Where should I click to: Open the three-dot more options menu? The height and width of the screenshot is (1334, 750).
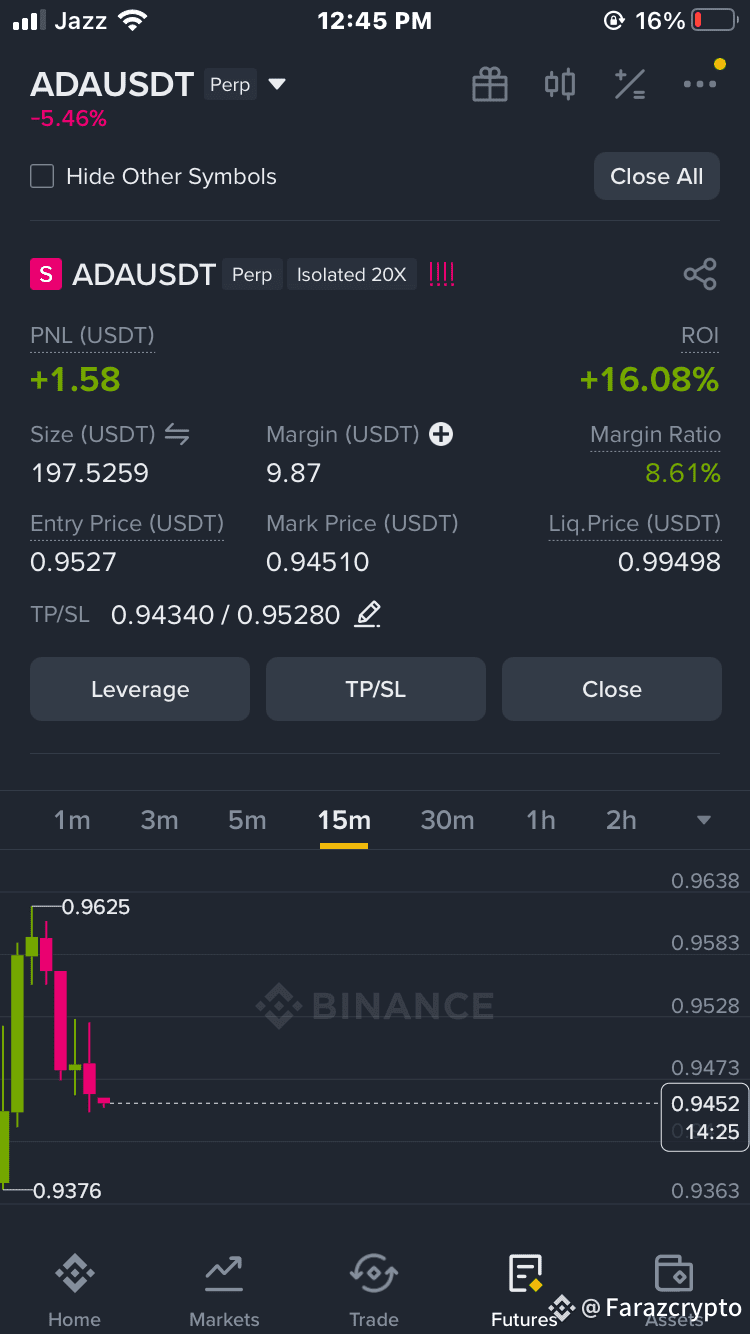coord(700,84)
